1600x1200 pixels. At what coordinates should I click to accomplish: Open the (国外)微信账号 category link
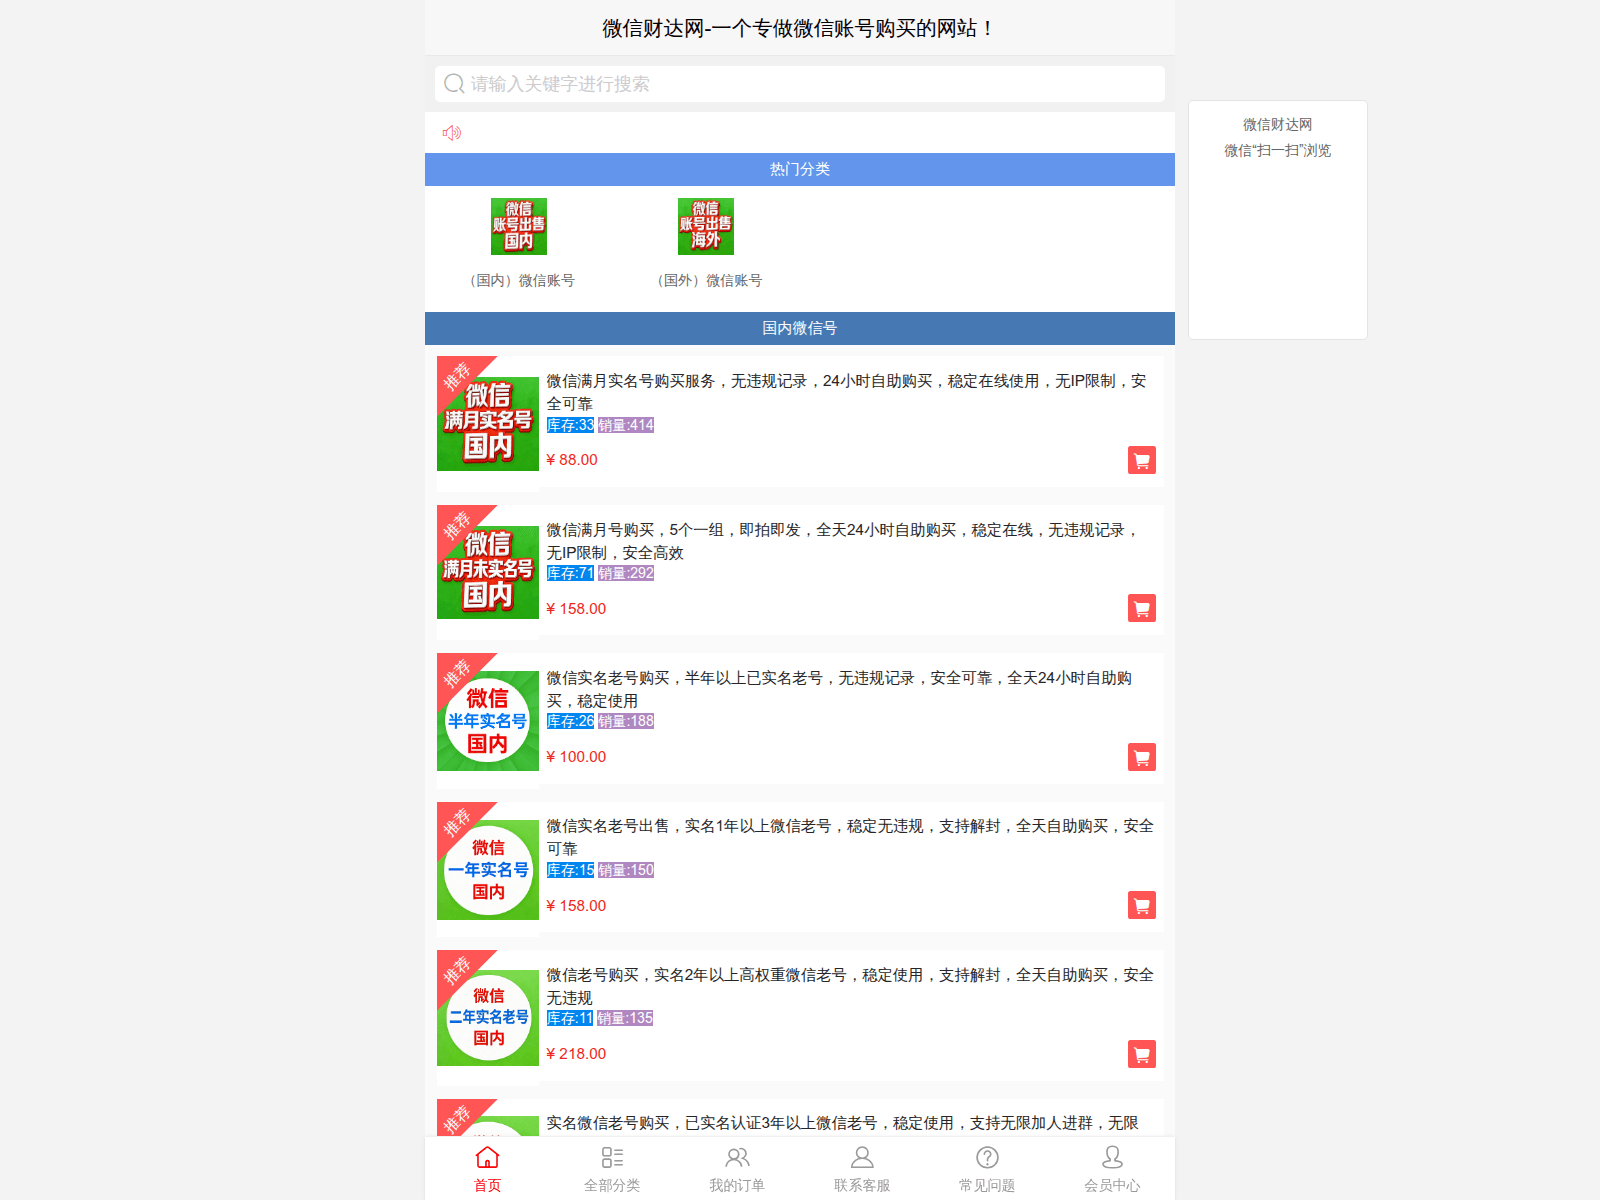click(706, 281)
